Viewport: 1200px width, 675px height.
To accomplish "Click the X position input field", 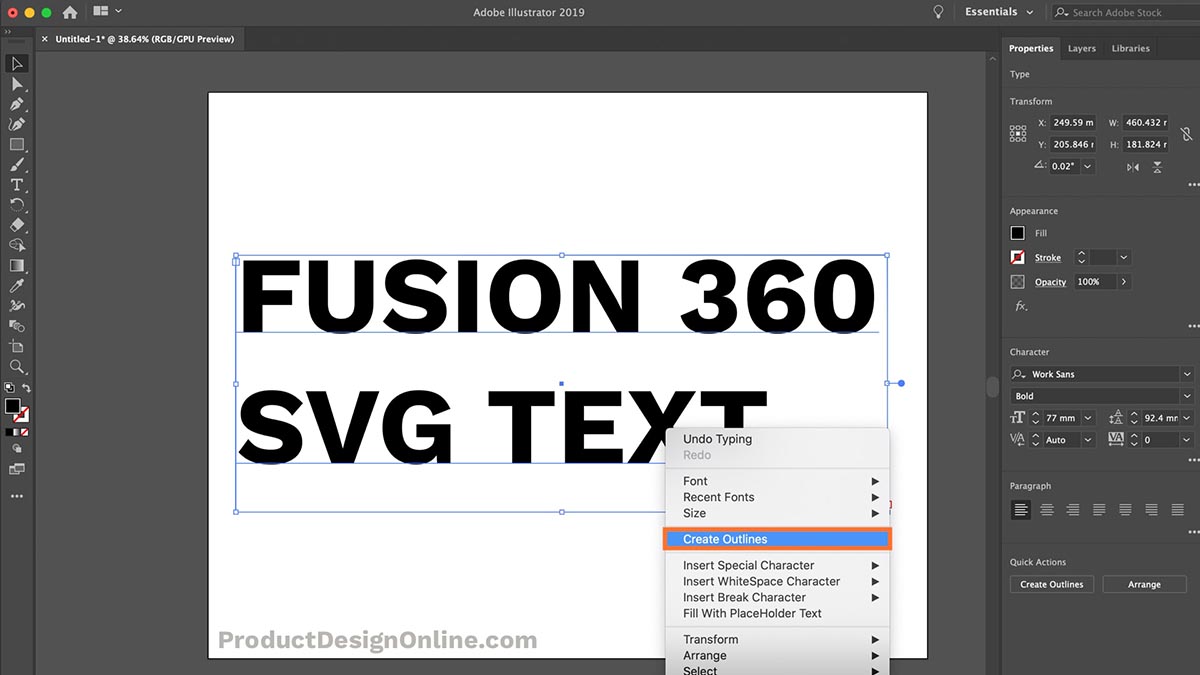I will pyautogui.click(x=1073, y=123).
